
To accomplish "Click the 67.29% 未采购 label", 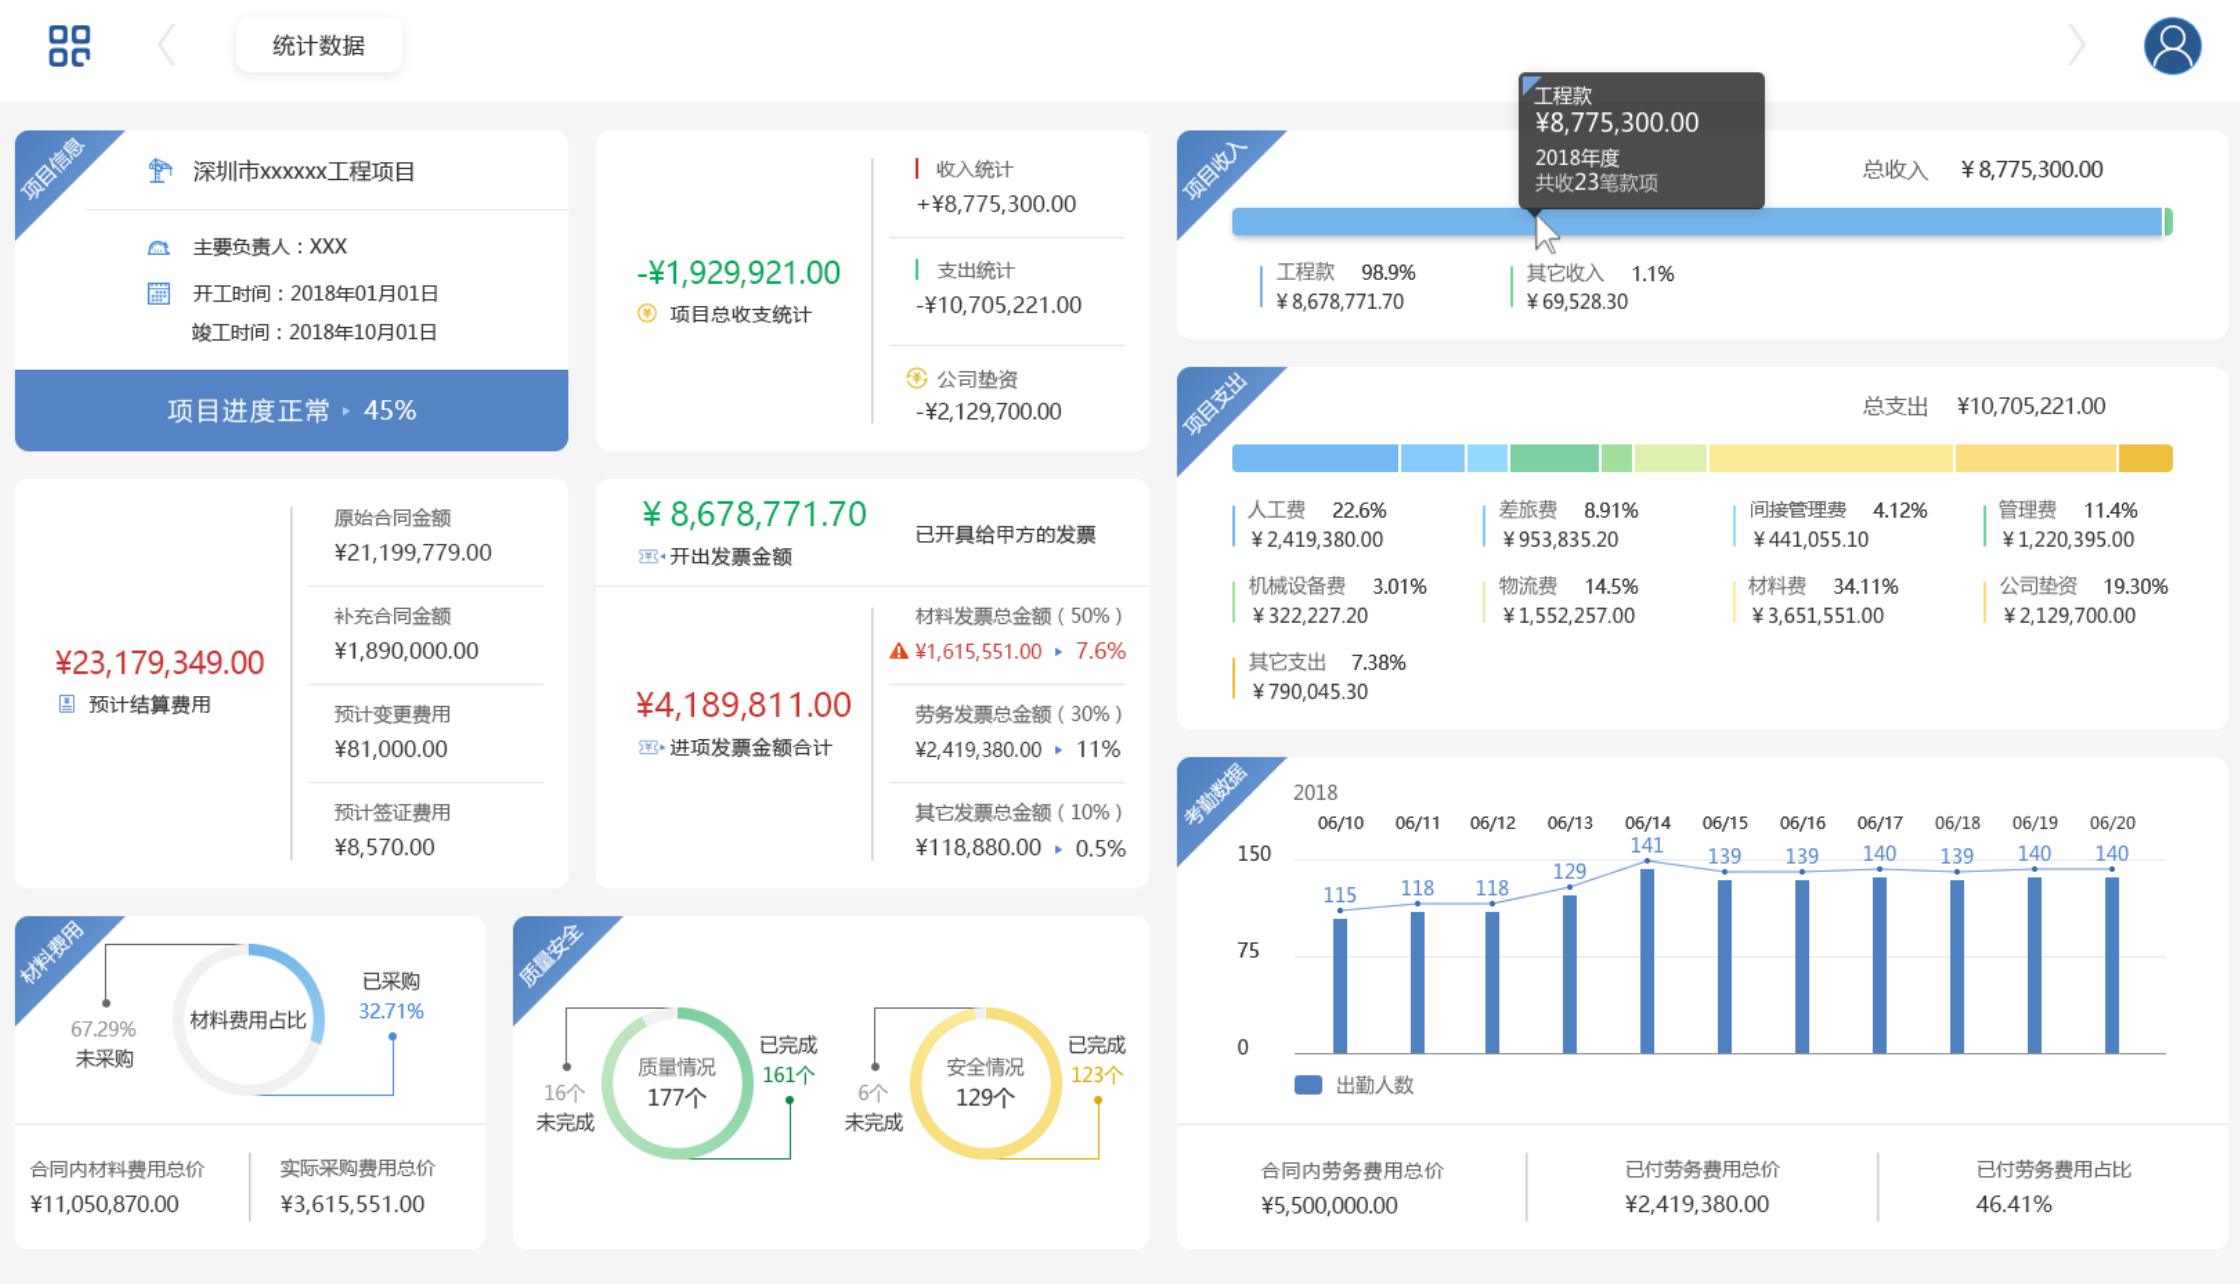I will [103, 1043].
